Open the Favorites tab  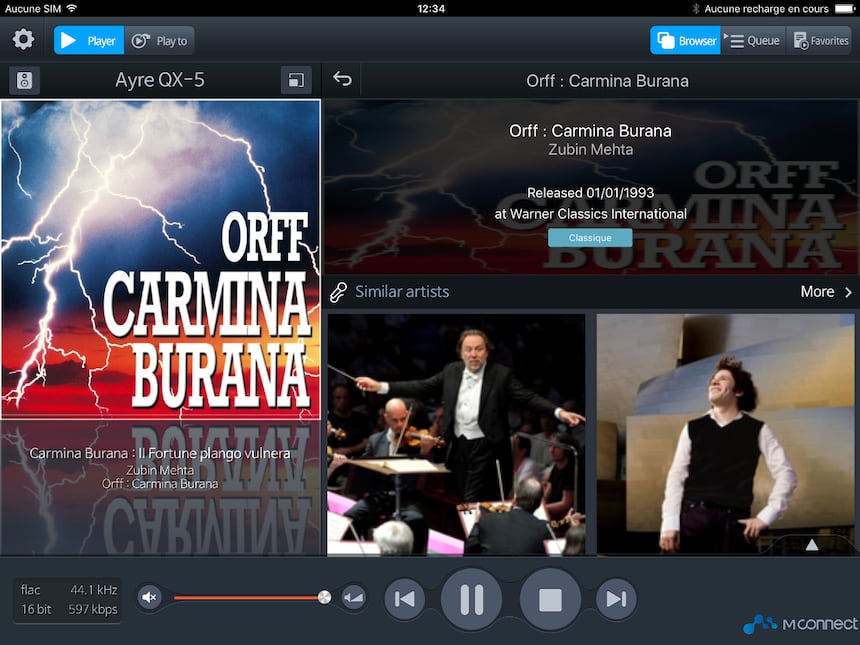click(819, 41)
